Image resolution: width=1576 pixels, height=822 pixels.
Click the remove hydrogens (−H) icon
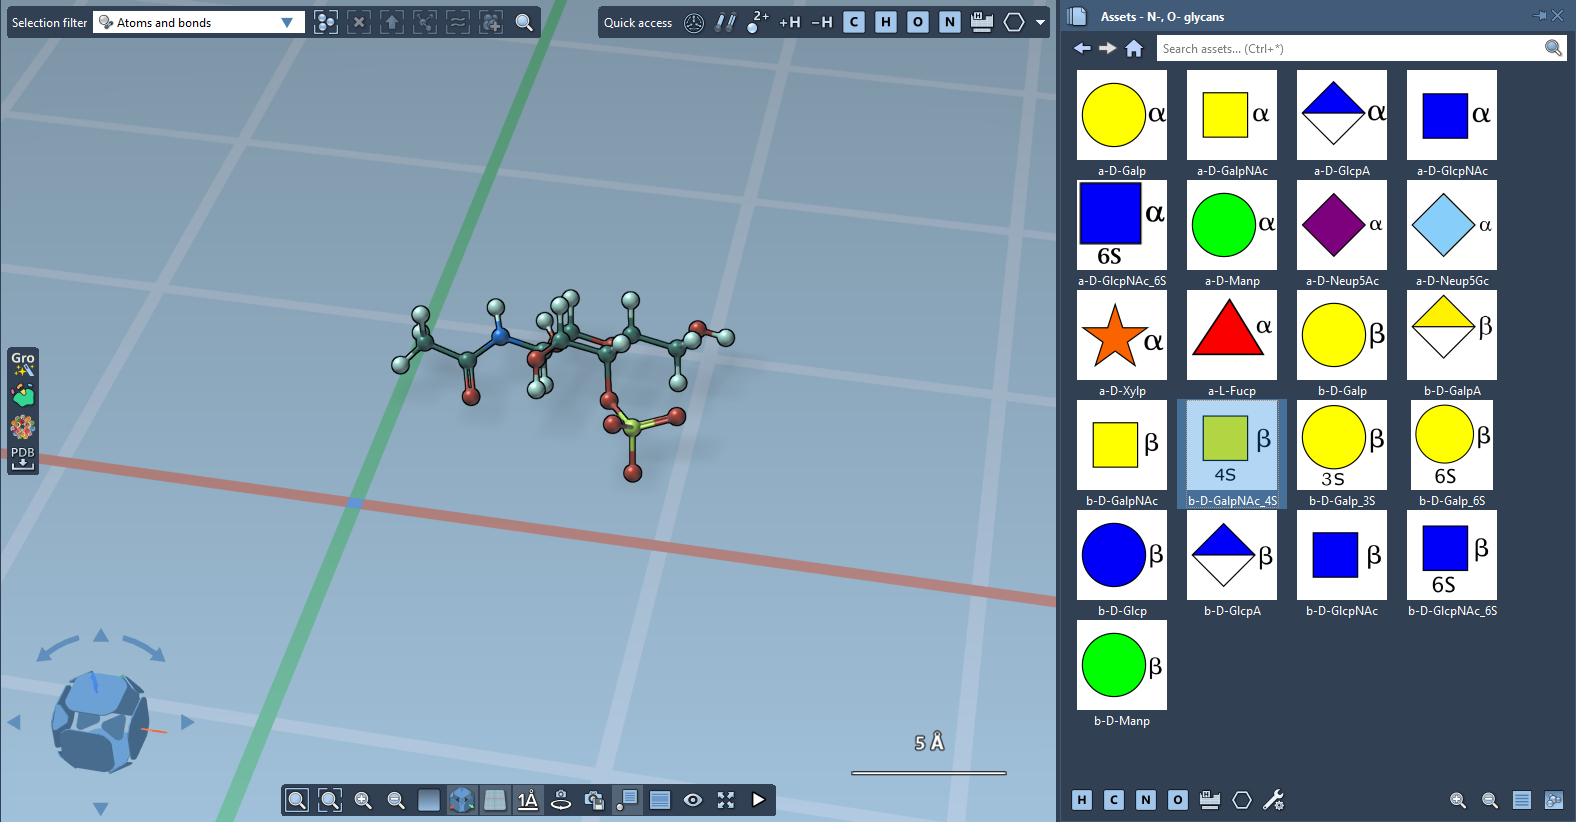click(821, 22)
